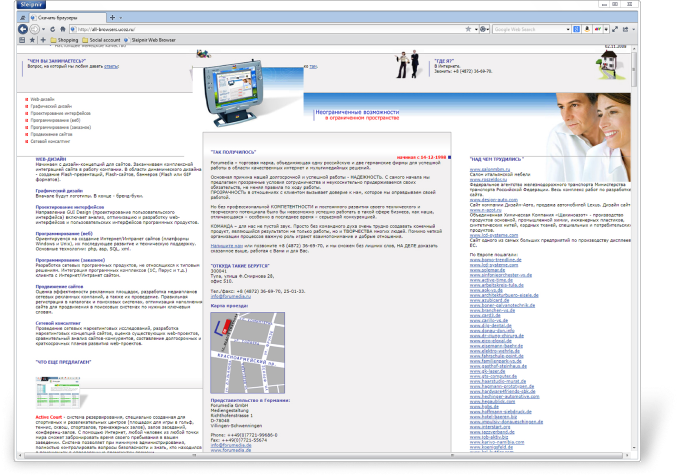Click the share/export toolbar icon
The width and height of the screenshot is (683, 475).
coord(626,29)
